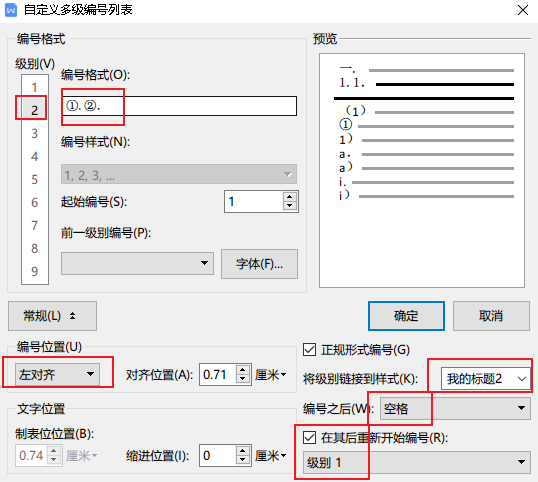Open the 编号之后 空格 dropdown
The width and height of the screenshot is (538, 482).
(x=455, y=408)
